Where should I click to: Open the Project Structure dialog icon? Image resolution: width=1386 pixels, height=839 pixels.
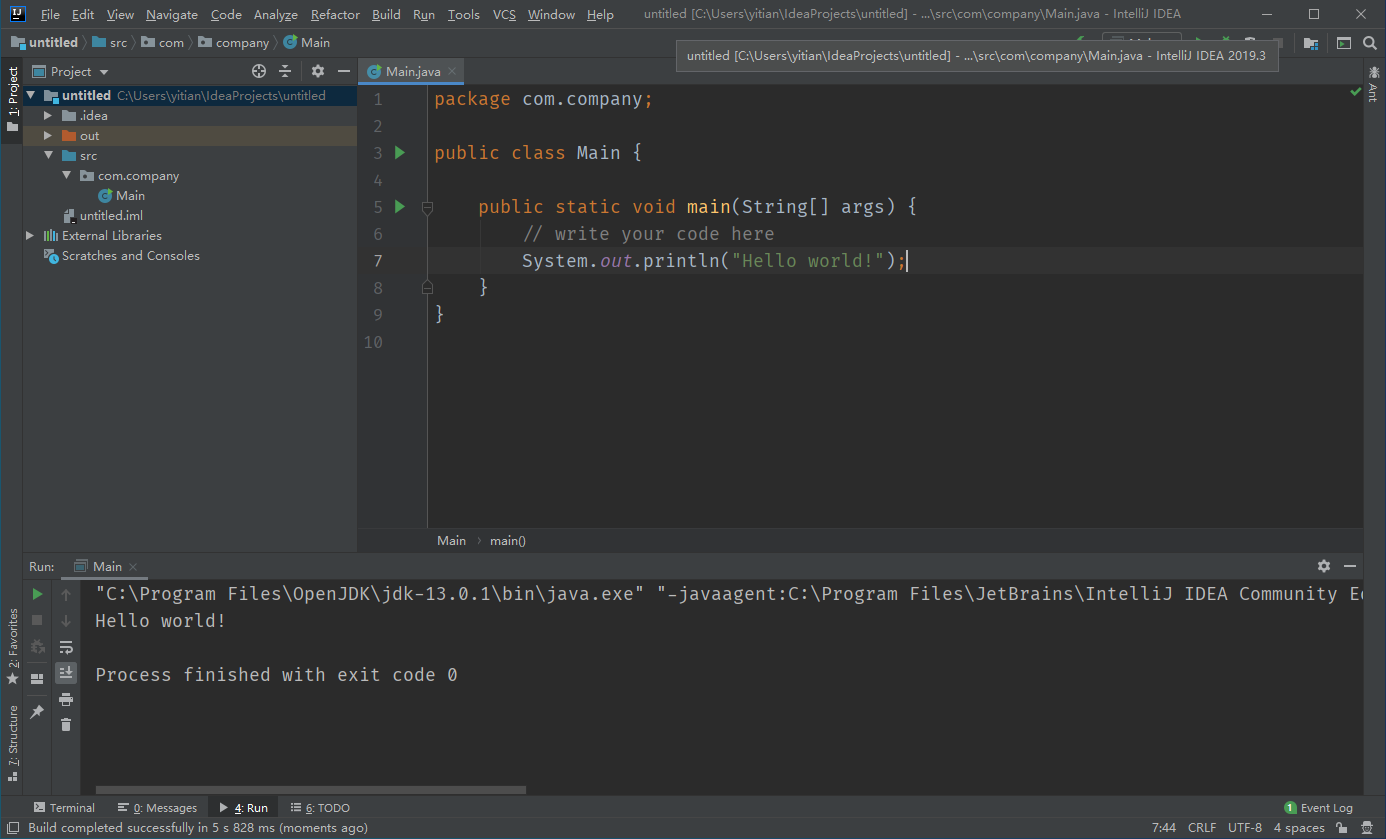click(1310, 43)
